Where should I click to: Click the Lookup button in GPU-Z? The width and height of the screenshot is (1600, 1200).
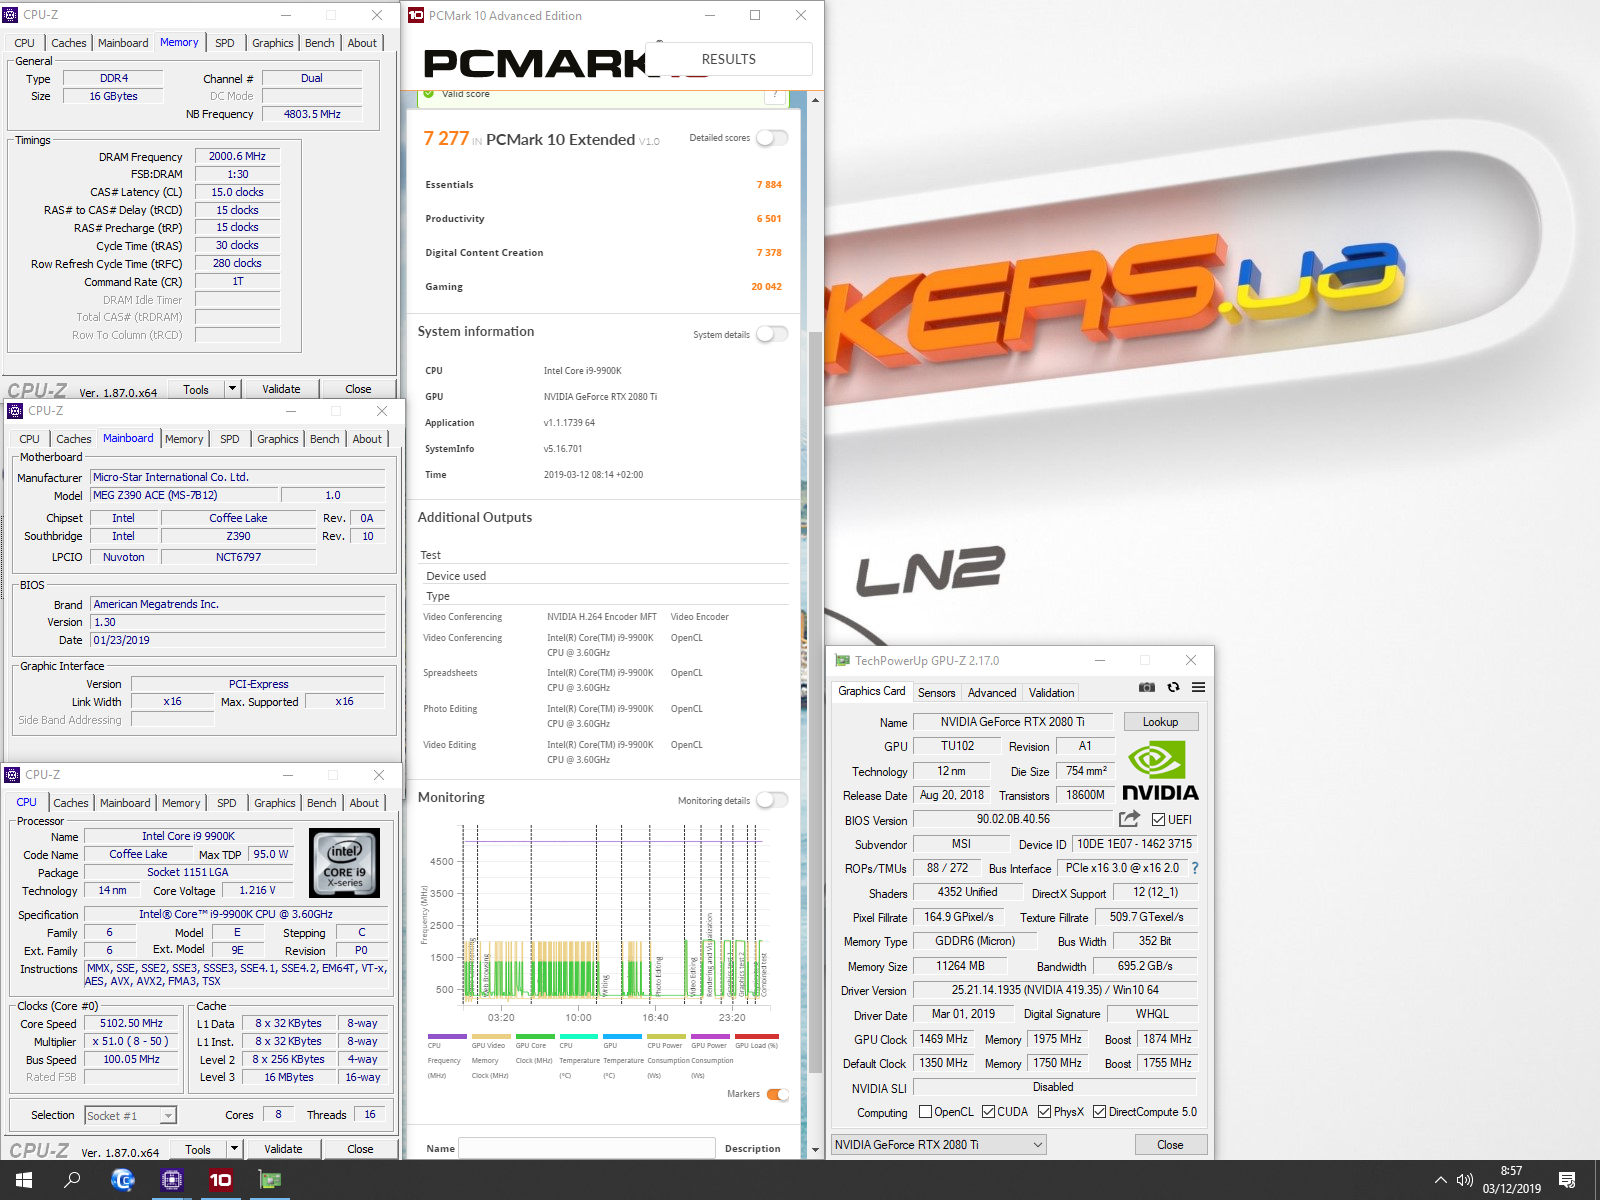tap(1160, 722)
